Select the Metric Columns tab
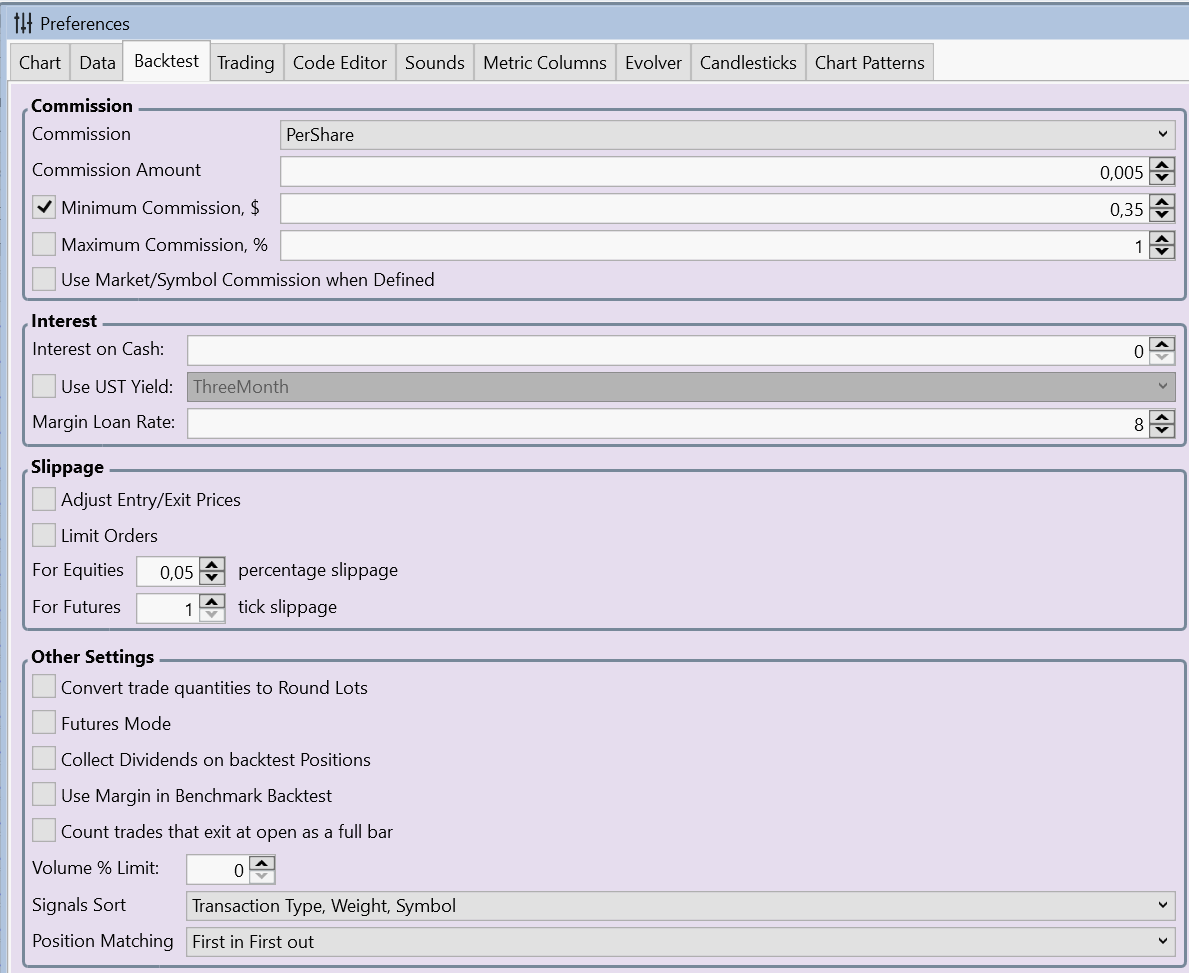This screenshot has height=973, width=1189. [544, 62]
